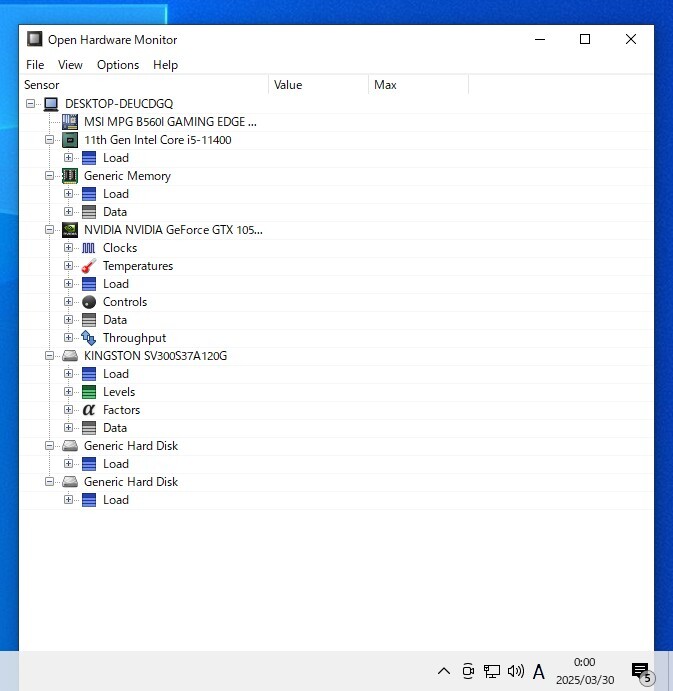The width and height of the screenshot is (673, 691).
Task: Expand the Throughput node under NVIDIA GPU
Action: 68,338
